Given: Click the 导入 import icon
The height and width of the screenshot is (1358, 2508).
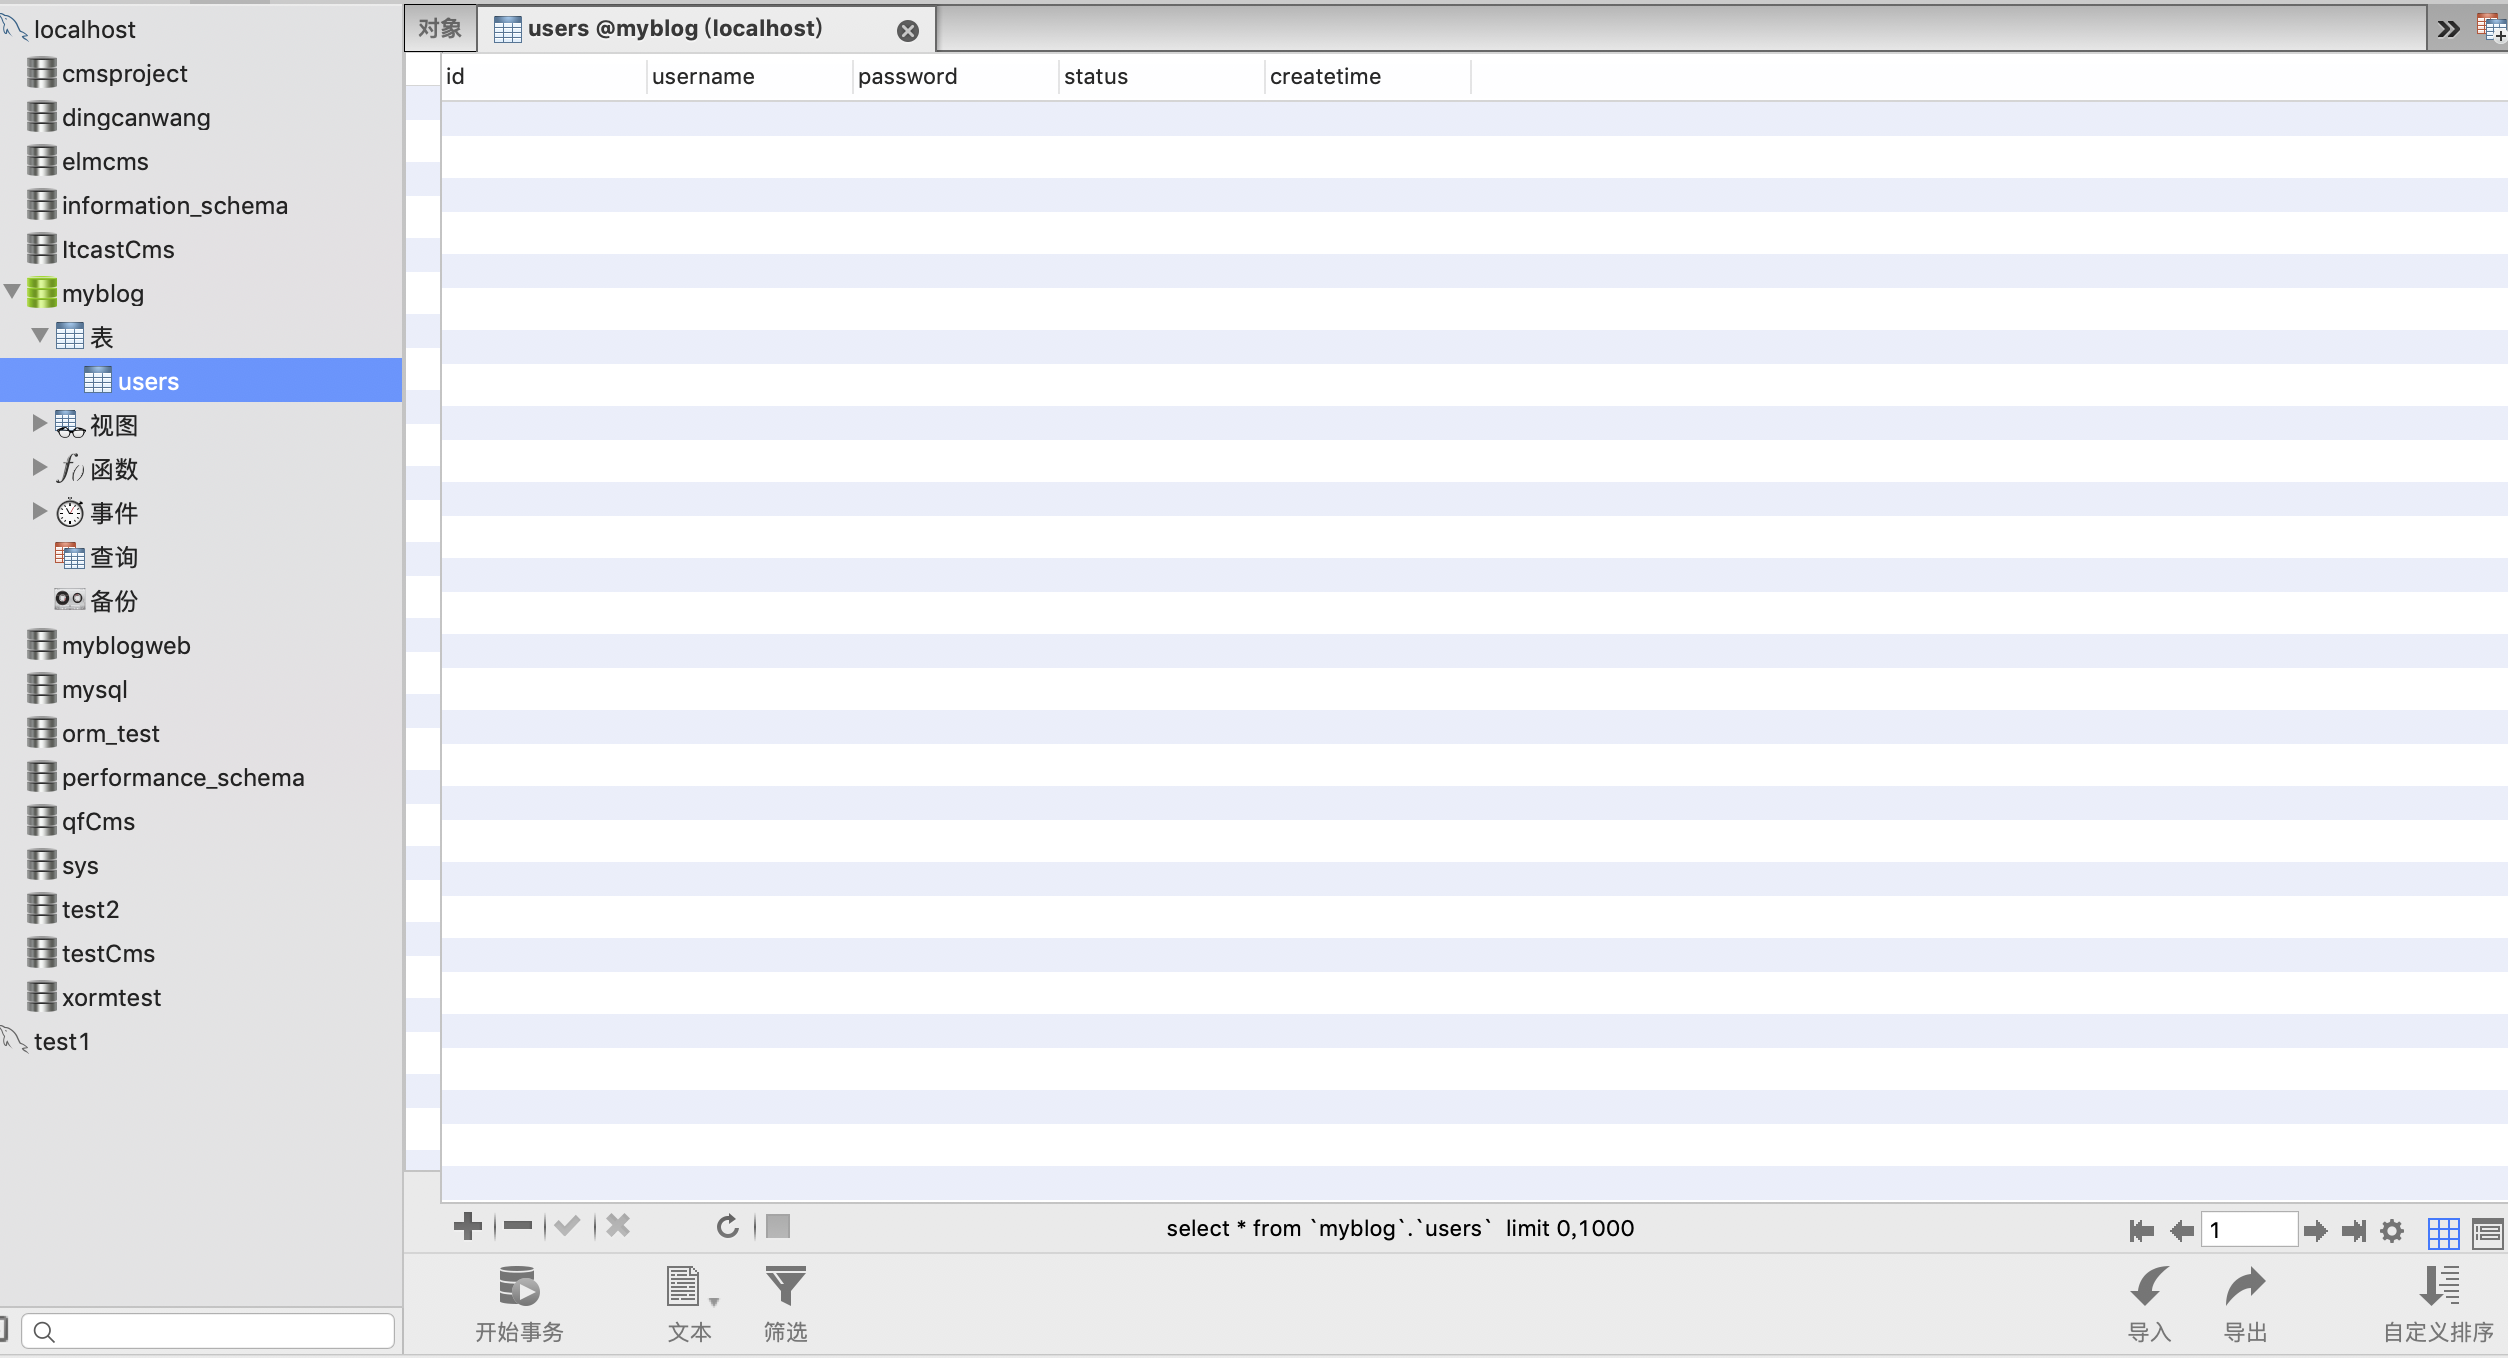Looking at the screenshot, I should tap(2149, 1288).
